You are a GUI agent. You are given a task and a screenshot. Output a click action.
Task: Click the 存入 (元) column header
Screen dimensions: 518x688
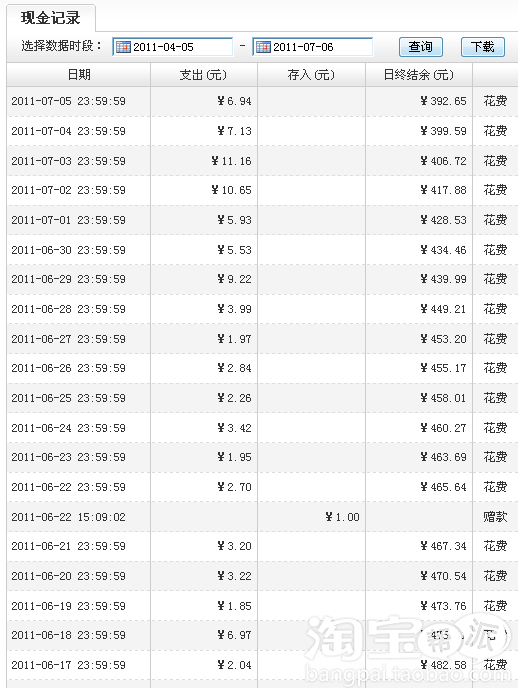click(x=311, y=75)
